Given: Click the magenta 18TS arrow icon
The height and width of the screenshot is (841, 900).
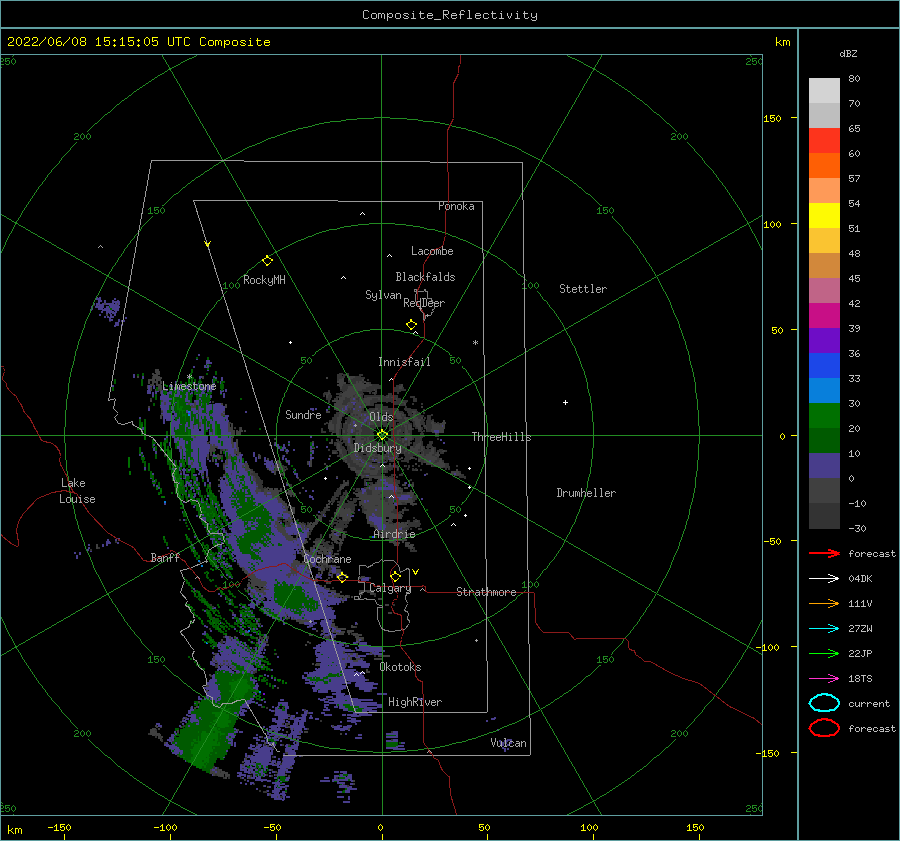Looking at the screenshot, I should [x=824, y=679].
